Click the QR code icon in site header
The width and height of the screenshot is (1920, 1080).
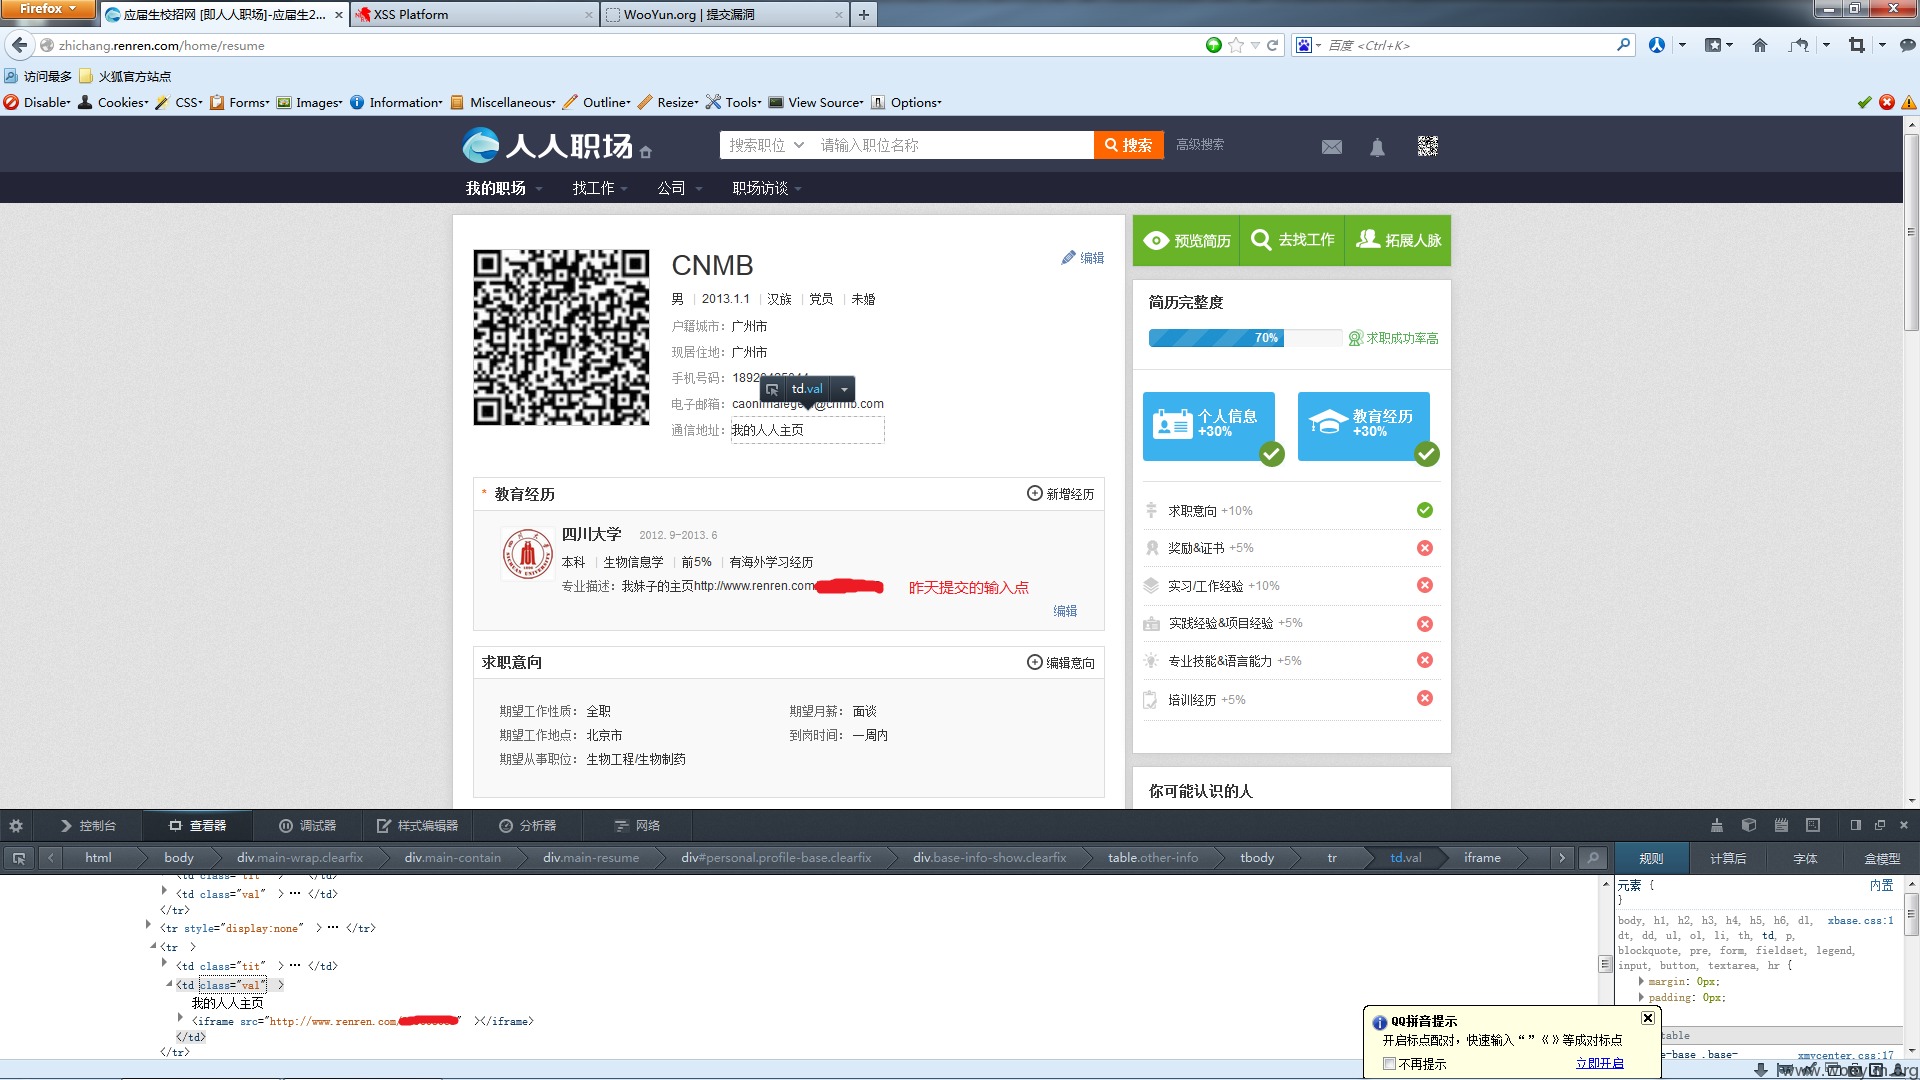[1427, 146]
